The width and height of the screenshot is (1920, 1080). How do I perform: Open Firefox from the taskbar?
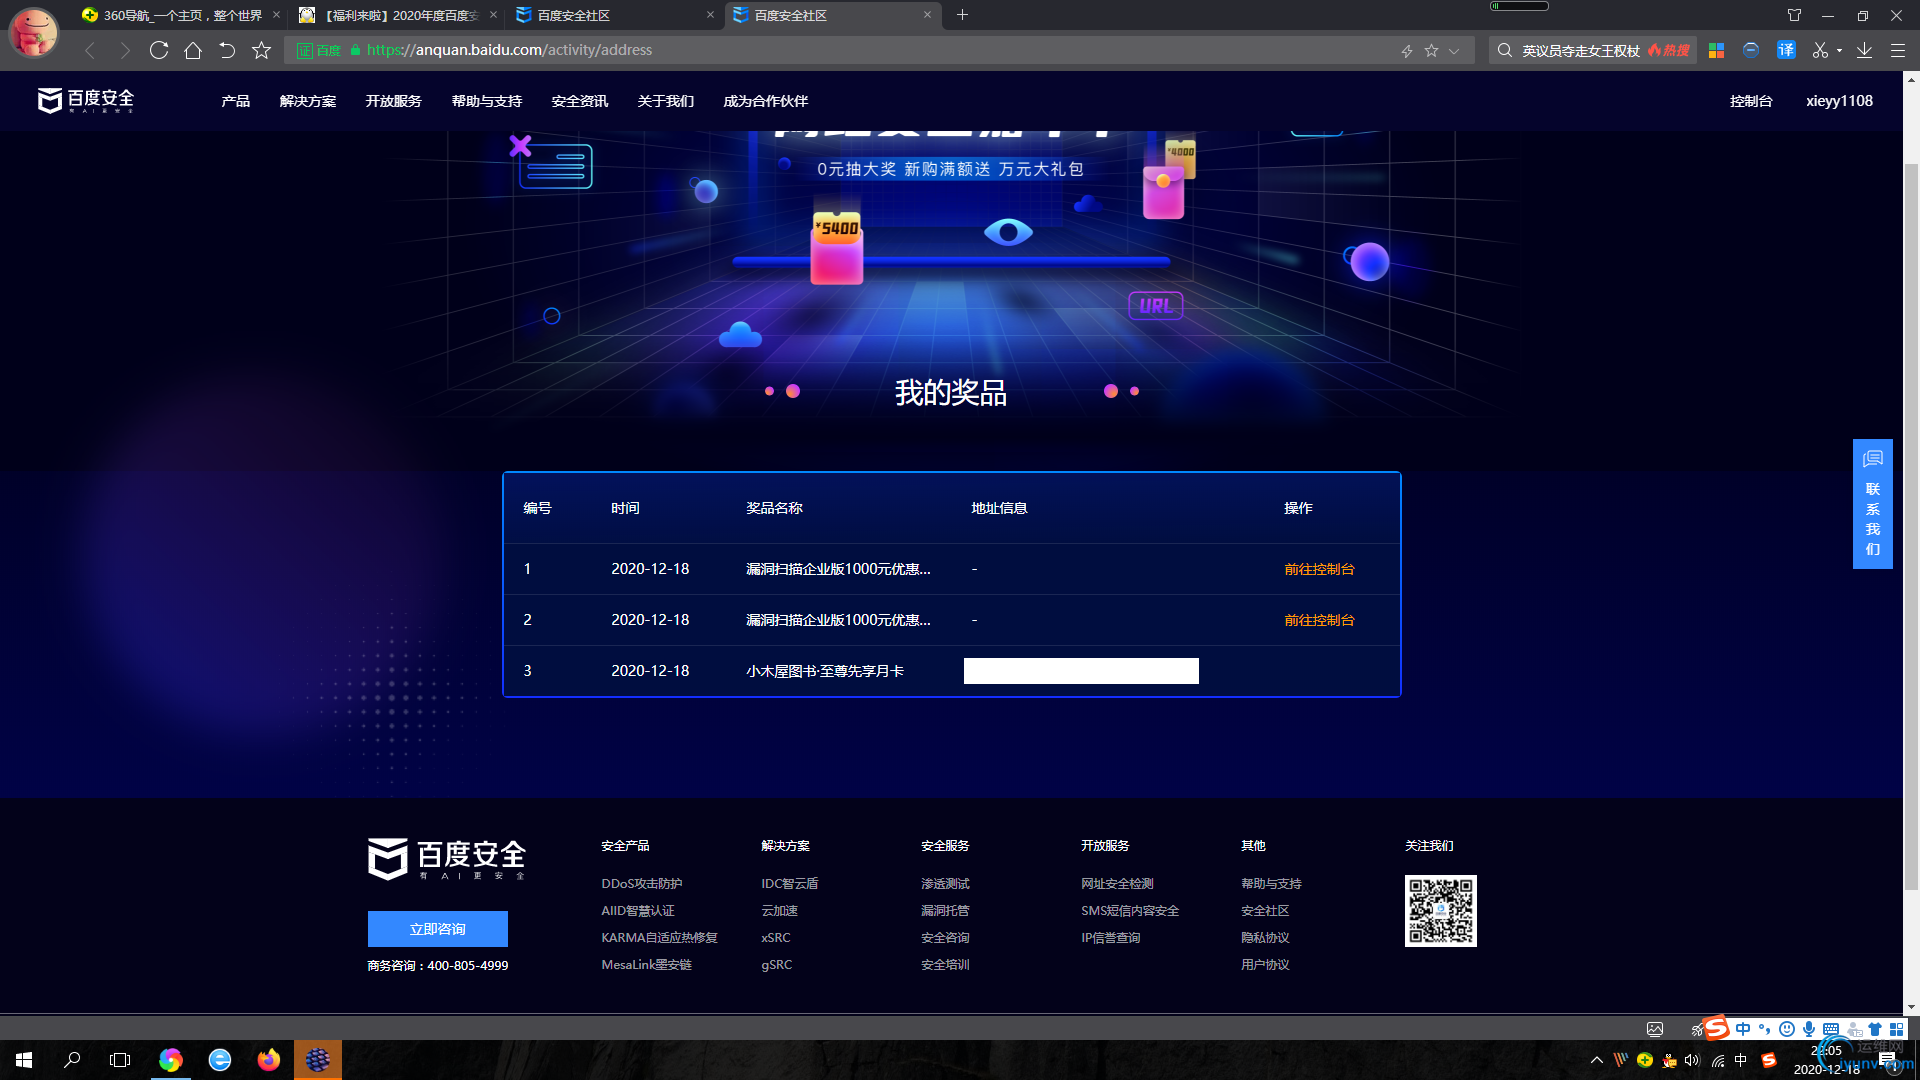pos(268,1060)
